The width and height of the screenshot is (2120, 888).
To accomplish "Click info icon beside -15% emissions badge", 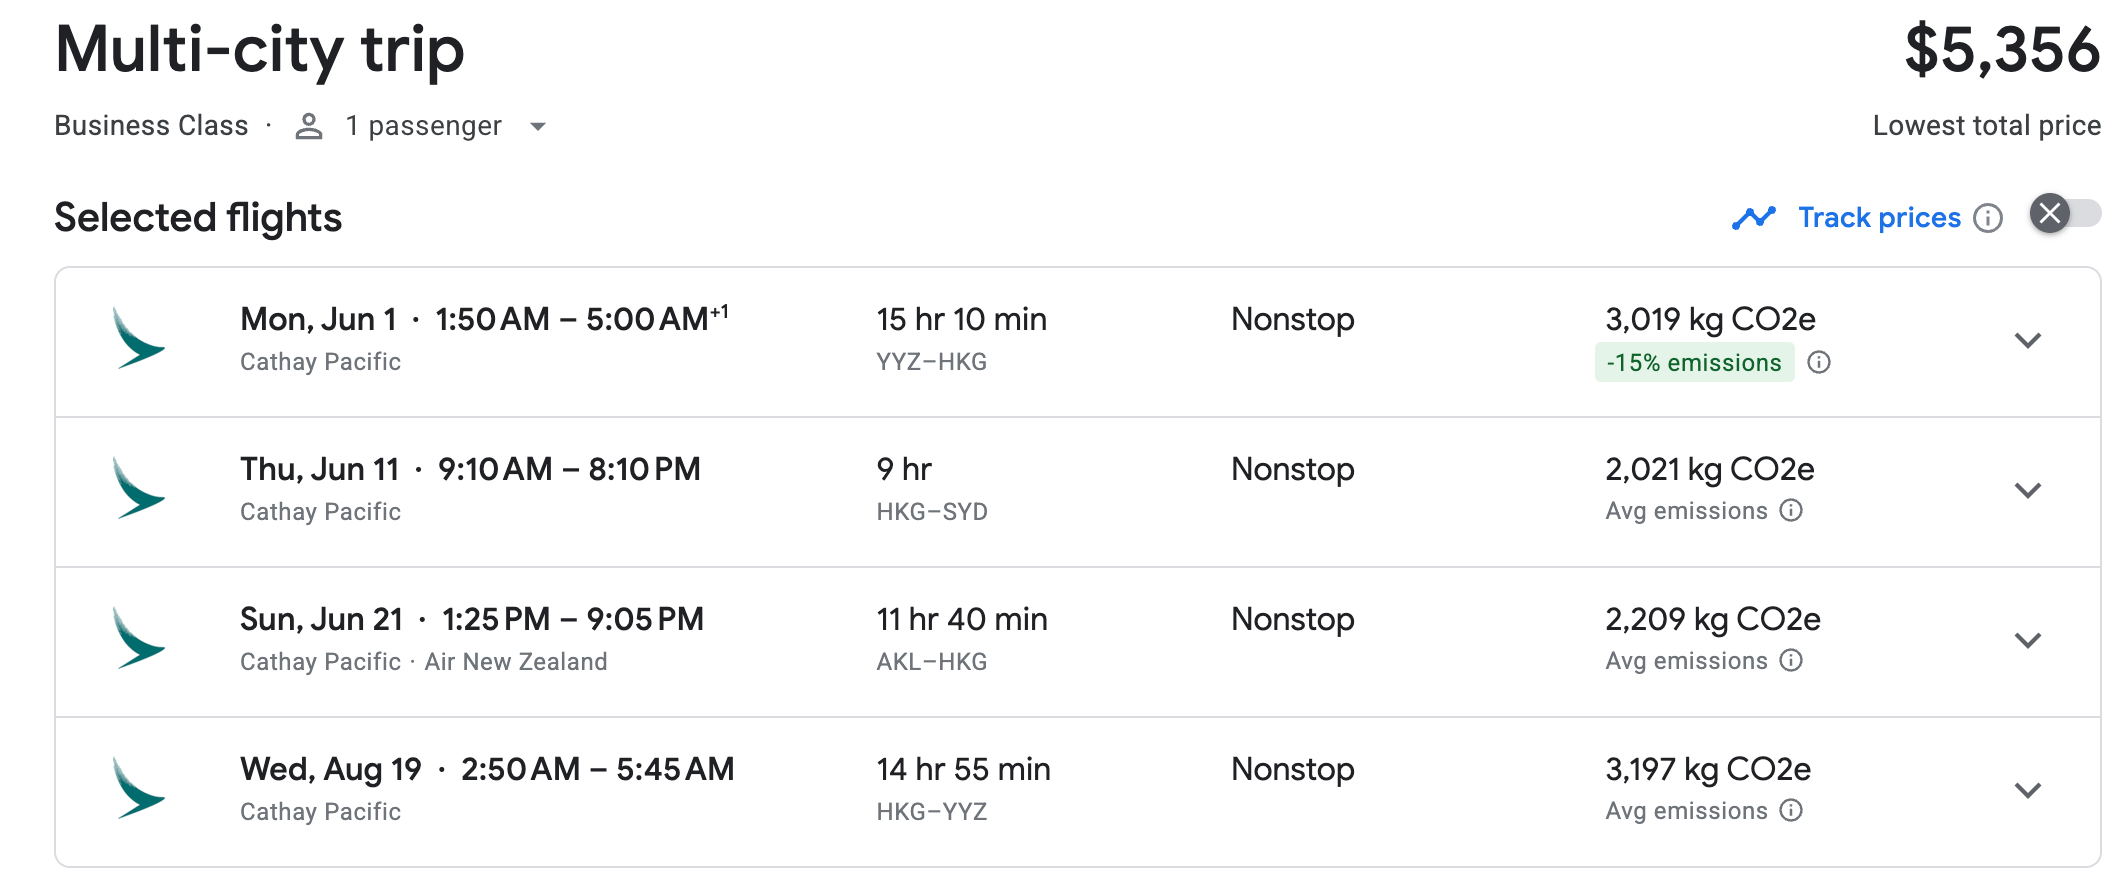I will [x=1819, y=362].
